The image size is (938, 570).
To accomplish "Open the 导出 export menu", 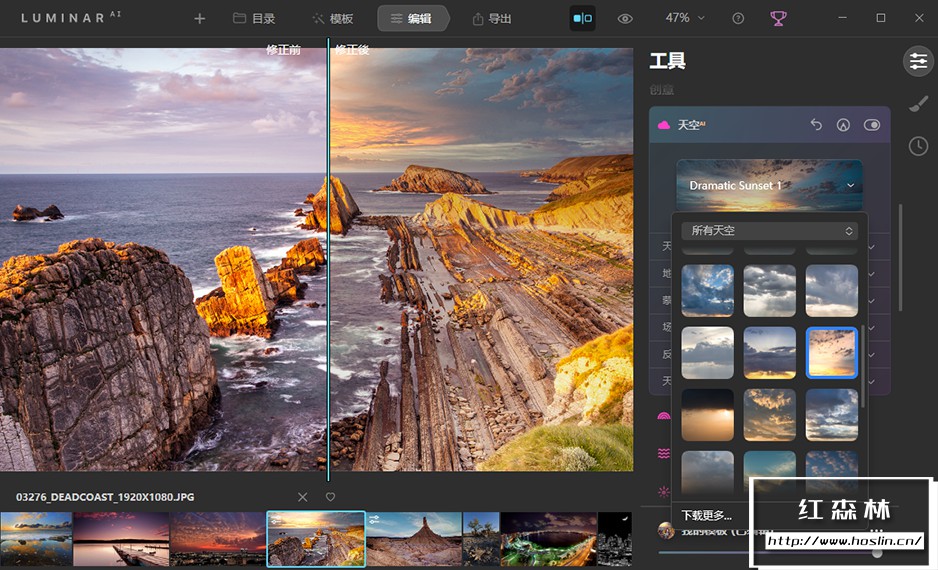I will click(x=492, y=19).
